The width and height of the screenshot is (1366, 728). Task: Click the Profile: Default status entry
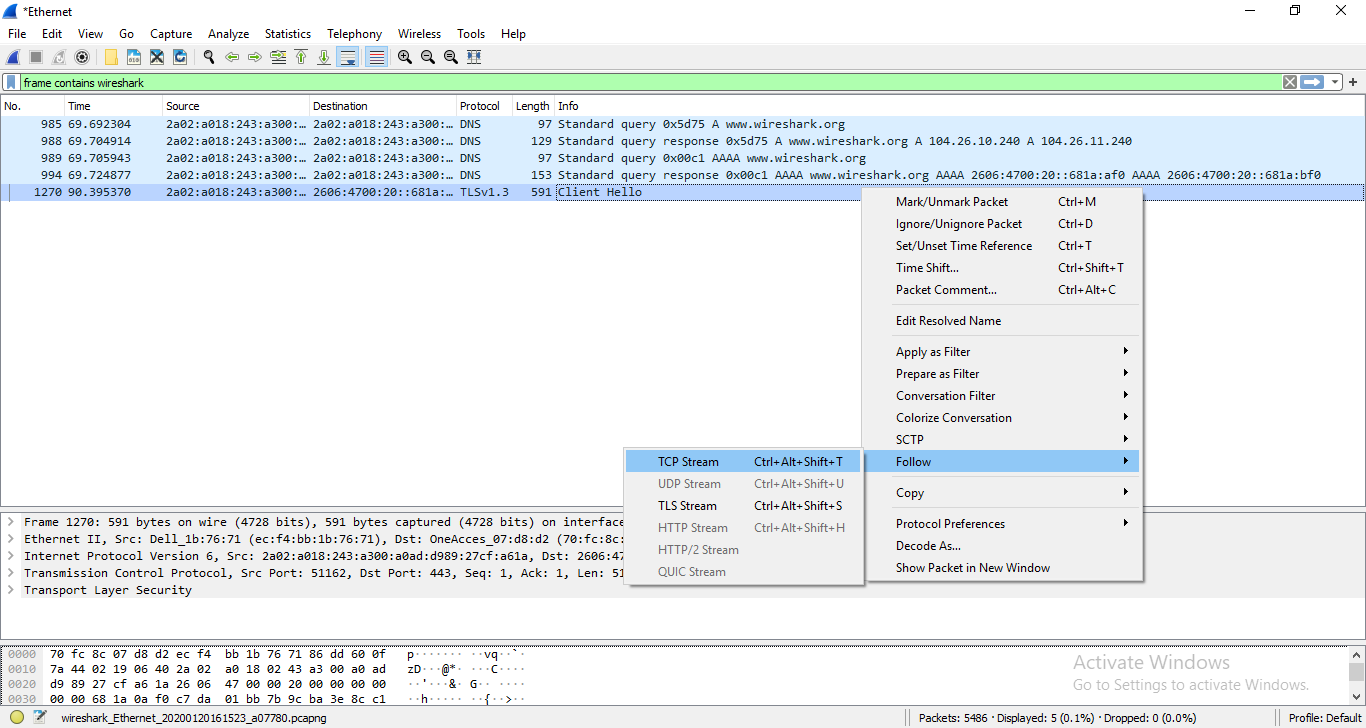point(1325,718)
